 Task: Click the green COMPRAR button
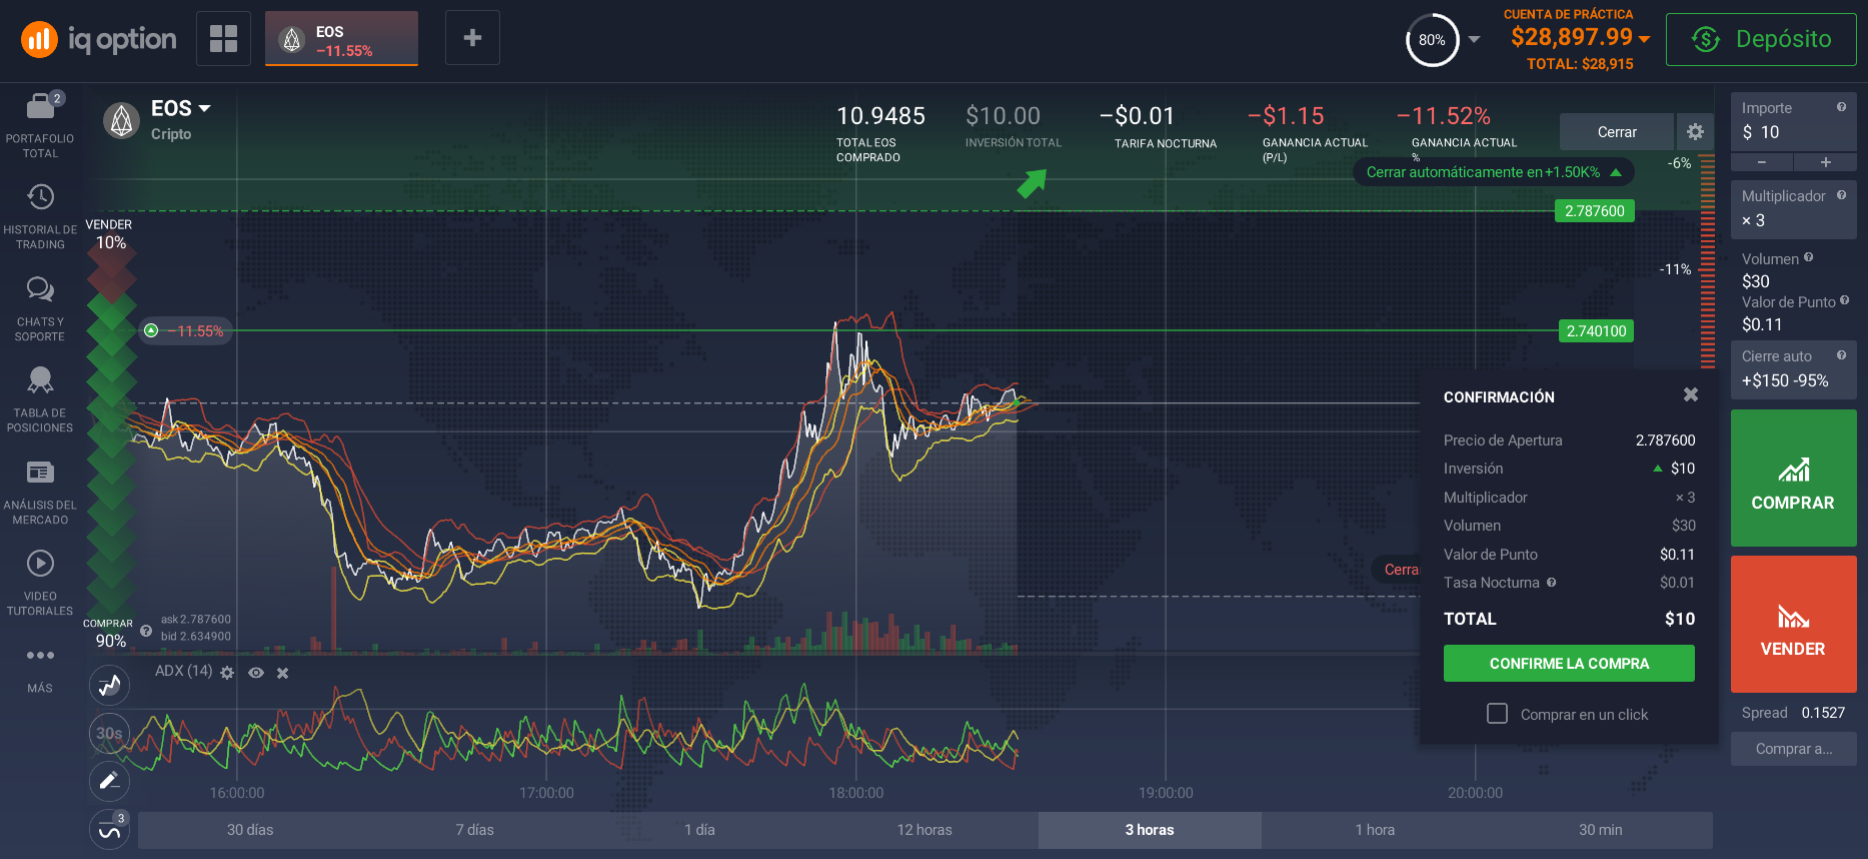[x=1793, y=477]
